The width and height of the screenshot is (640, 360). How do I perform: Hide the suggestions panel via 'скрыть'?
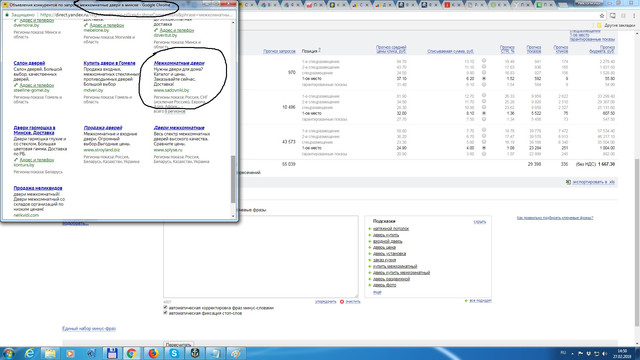[480, 222]
